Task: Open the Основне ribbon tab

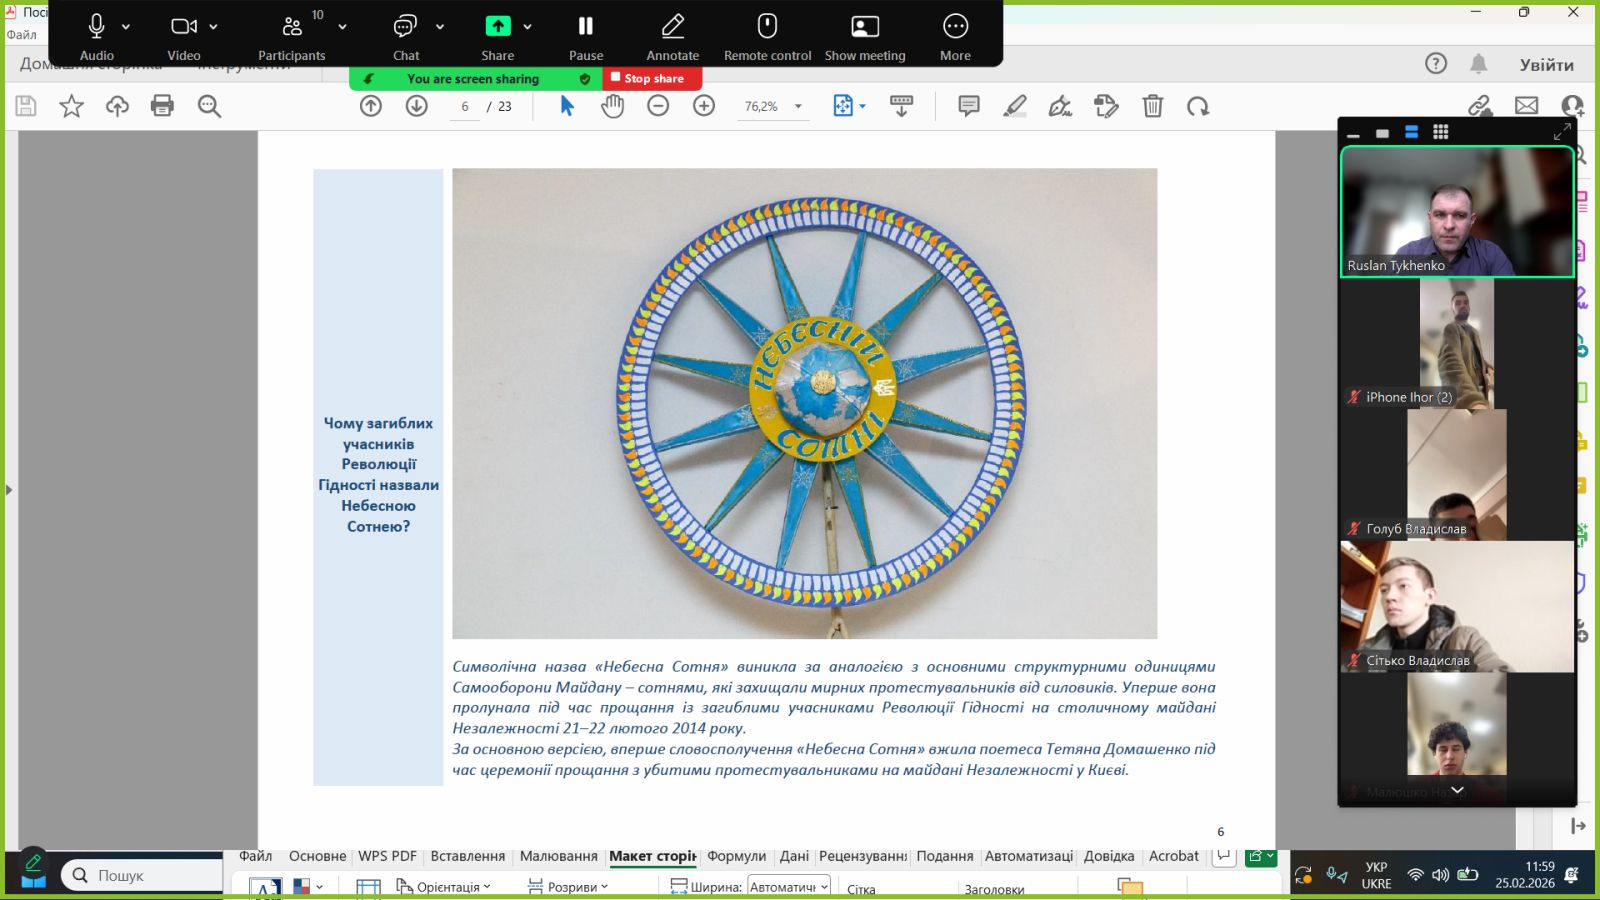Action: (x=317, y=856)
